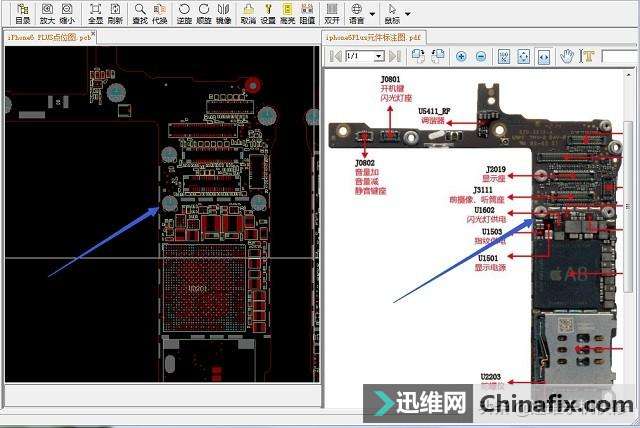This screenshot has height=428, width=640.
Task: Click the U1503 label in the PDF
Action: point(492,231)
